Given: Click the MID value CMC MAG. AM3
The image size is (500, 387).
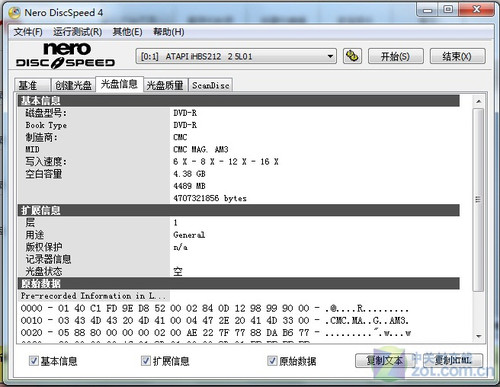Looking at the screenshot, I should 201,149.
